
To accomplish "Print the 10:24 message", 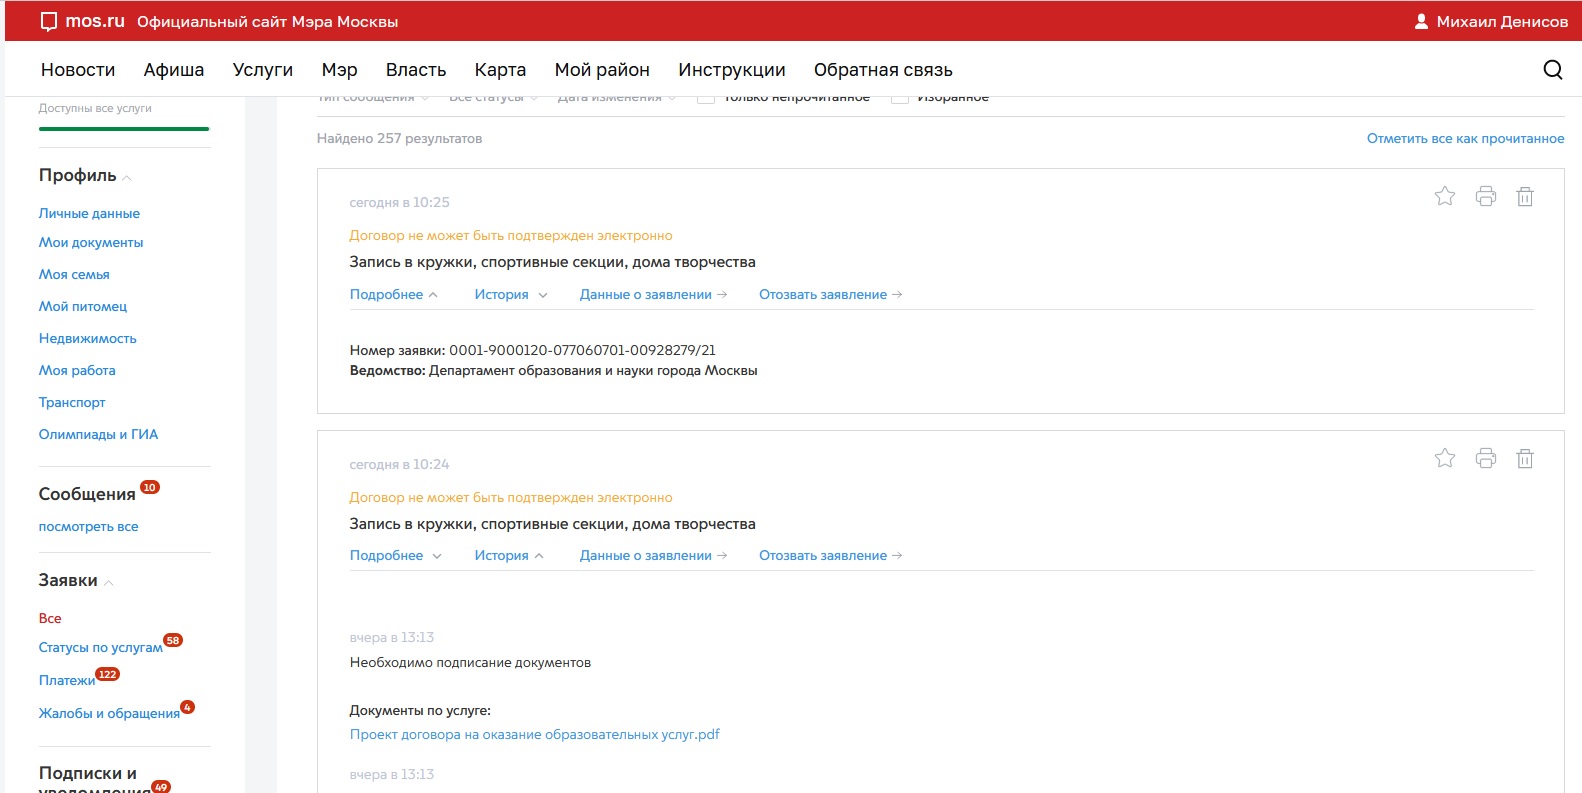I will (1485, 459).
